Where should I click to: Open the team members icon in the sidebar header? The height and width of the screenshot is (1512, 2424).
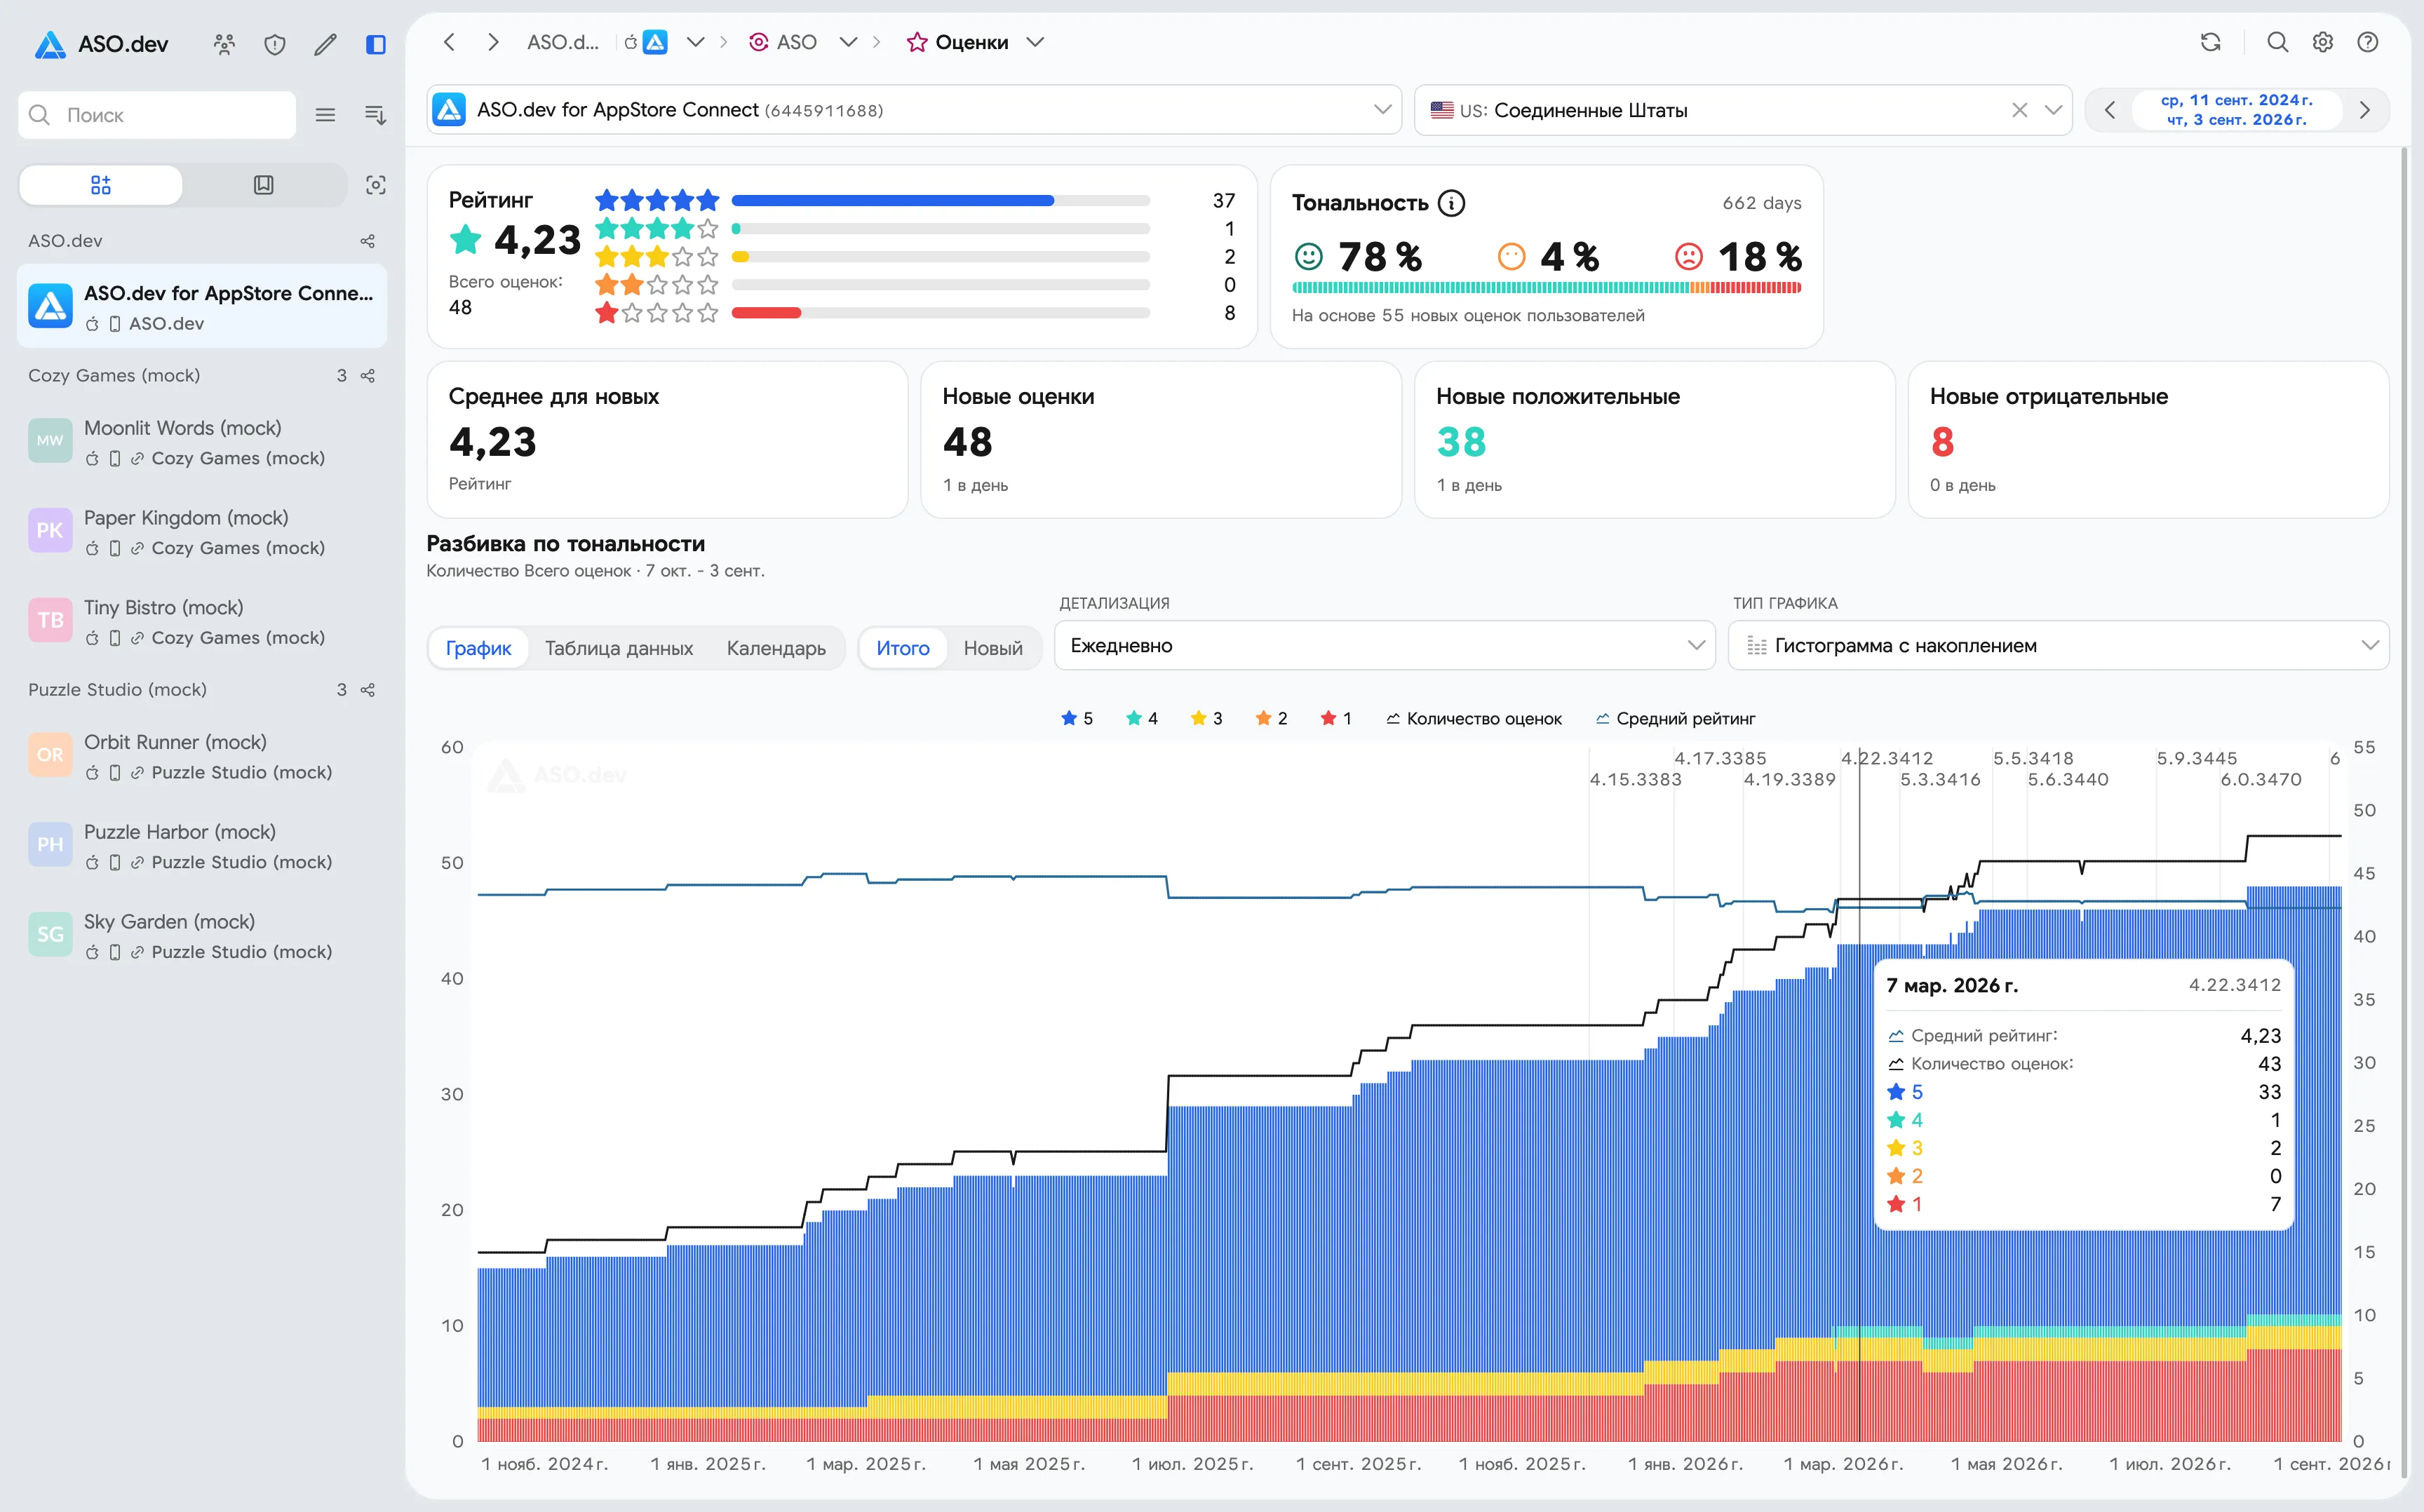224,44
